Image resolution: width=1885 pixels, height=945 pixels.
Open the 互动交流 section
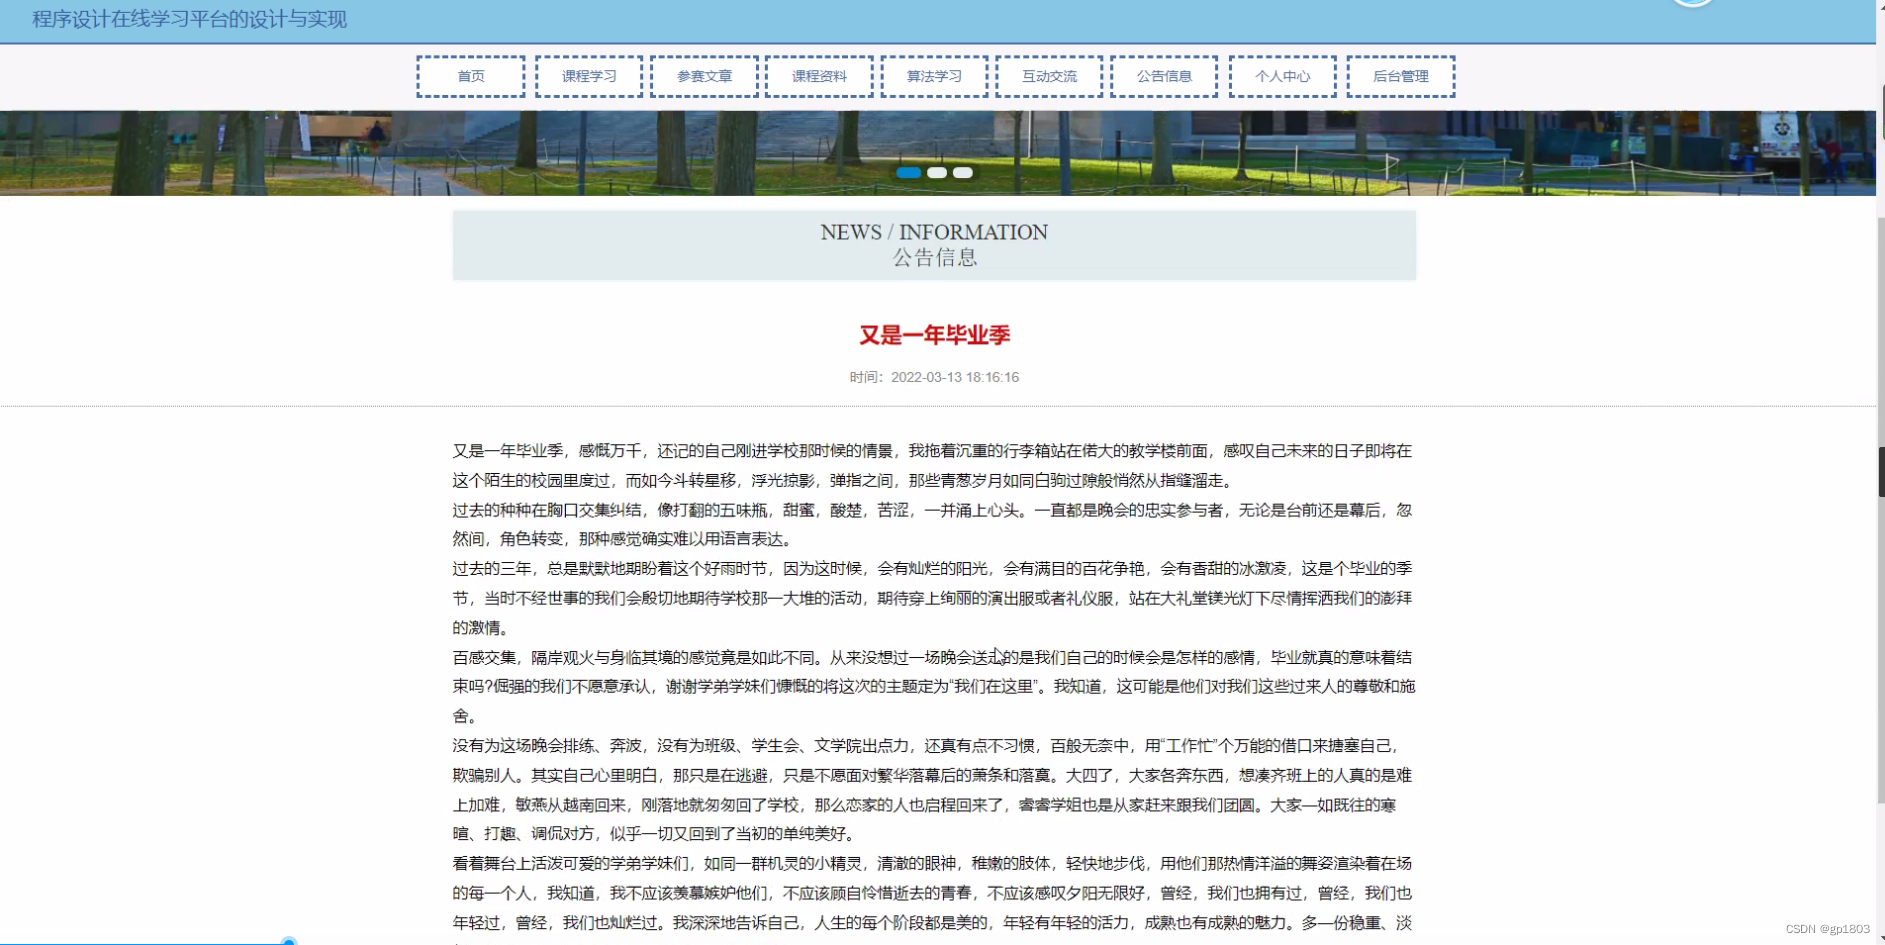click(x=1049, y=76)
